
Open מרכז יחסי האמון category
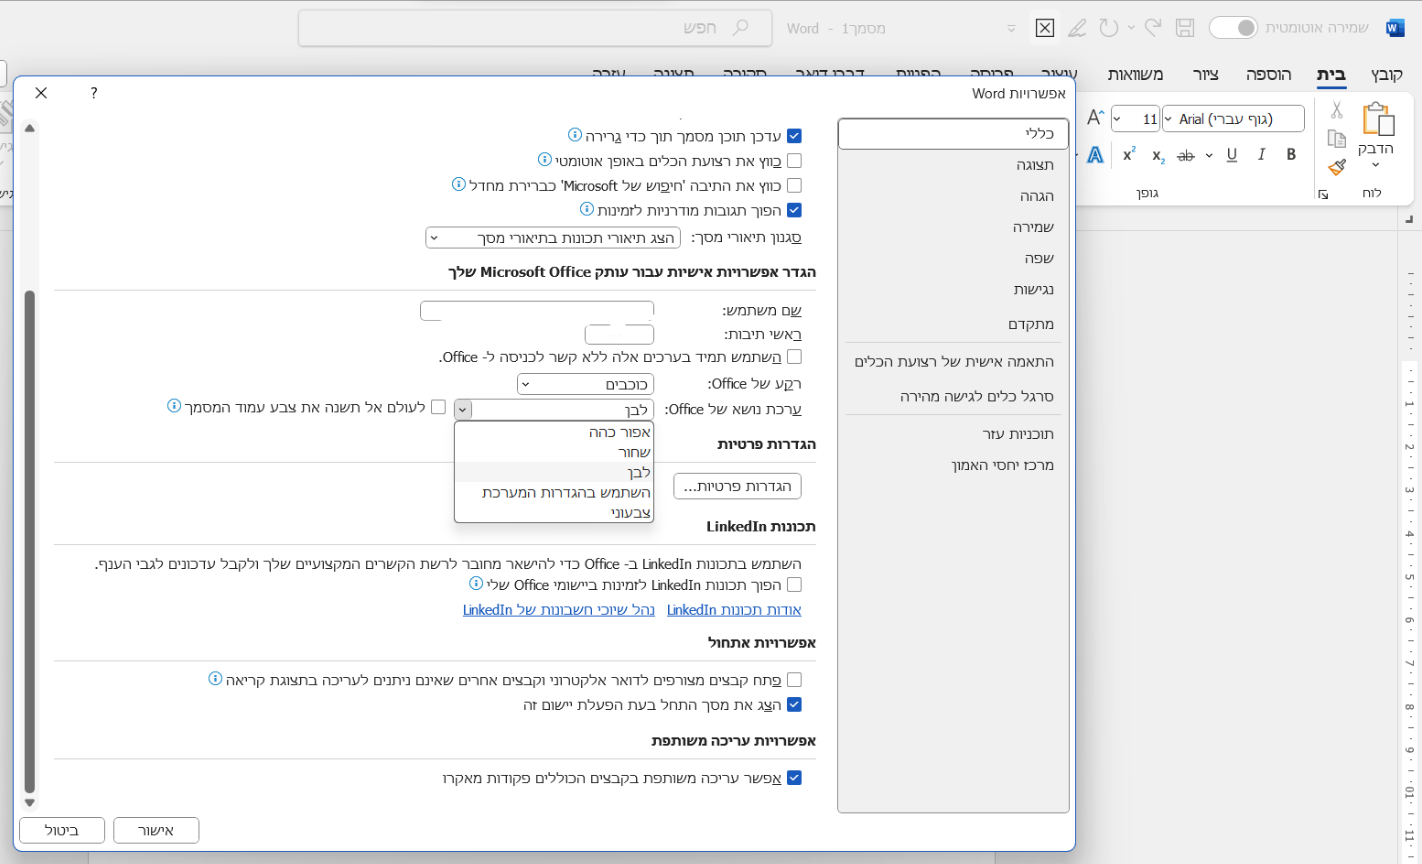point(954,465)
